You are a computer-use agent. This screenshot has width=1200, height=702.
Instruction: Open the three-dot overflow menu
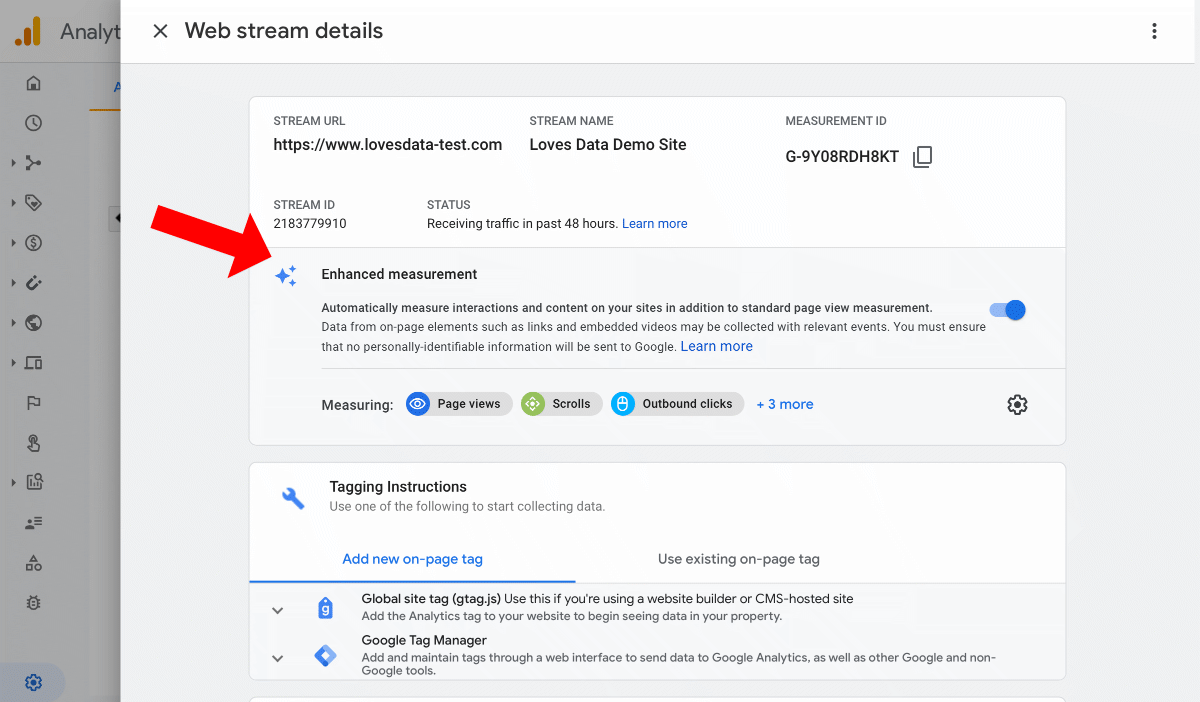(x=1154, y=31)
